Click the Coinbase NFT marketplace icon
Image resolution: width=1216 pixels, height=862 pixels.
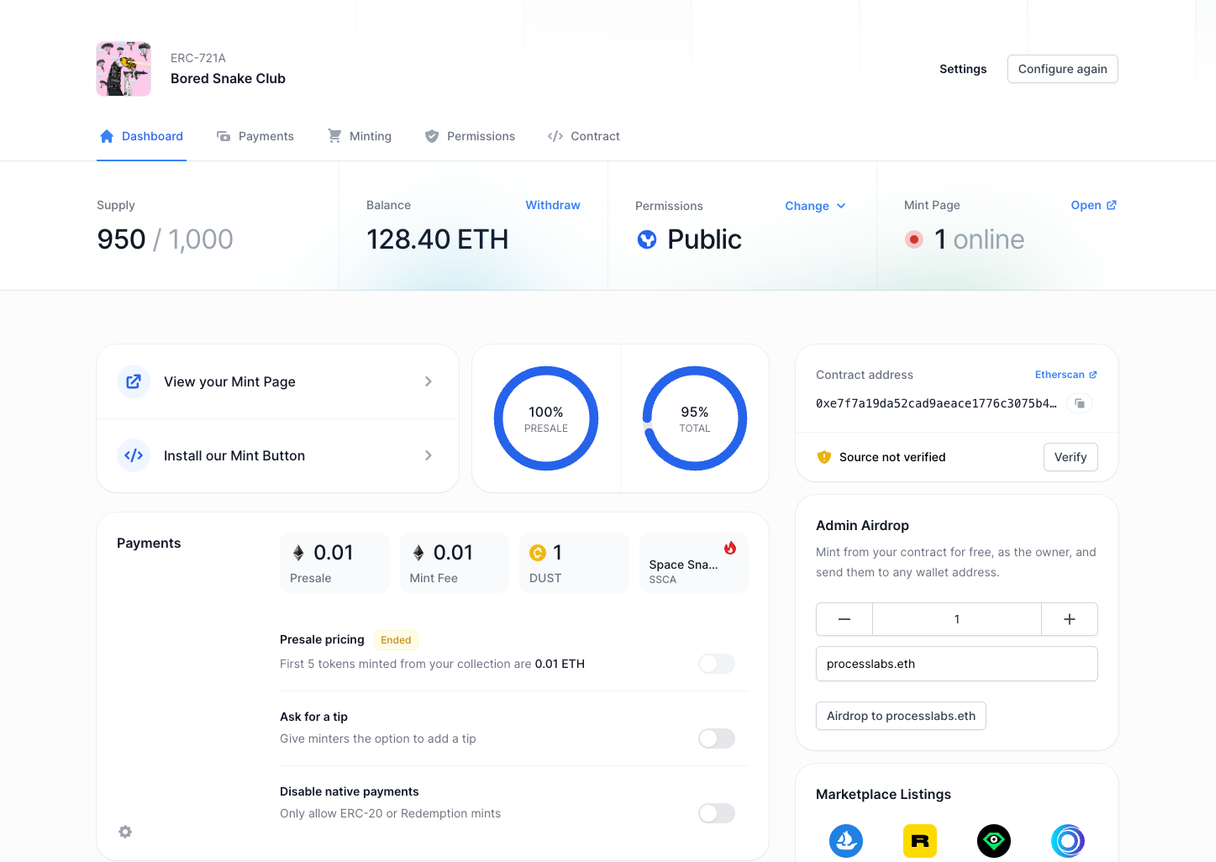(1068, 841)
